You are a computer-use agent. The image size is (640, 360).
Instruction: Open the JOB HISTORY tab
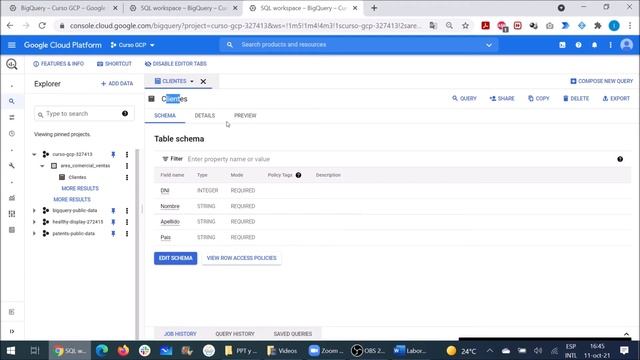pos(180,334)
